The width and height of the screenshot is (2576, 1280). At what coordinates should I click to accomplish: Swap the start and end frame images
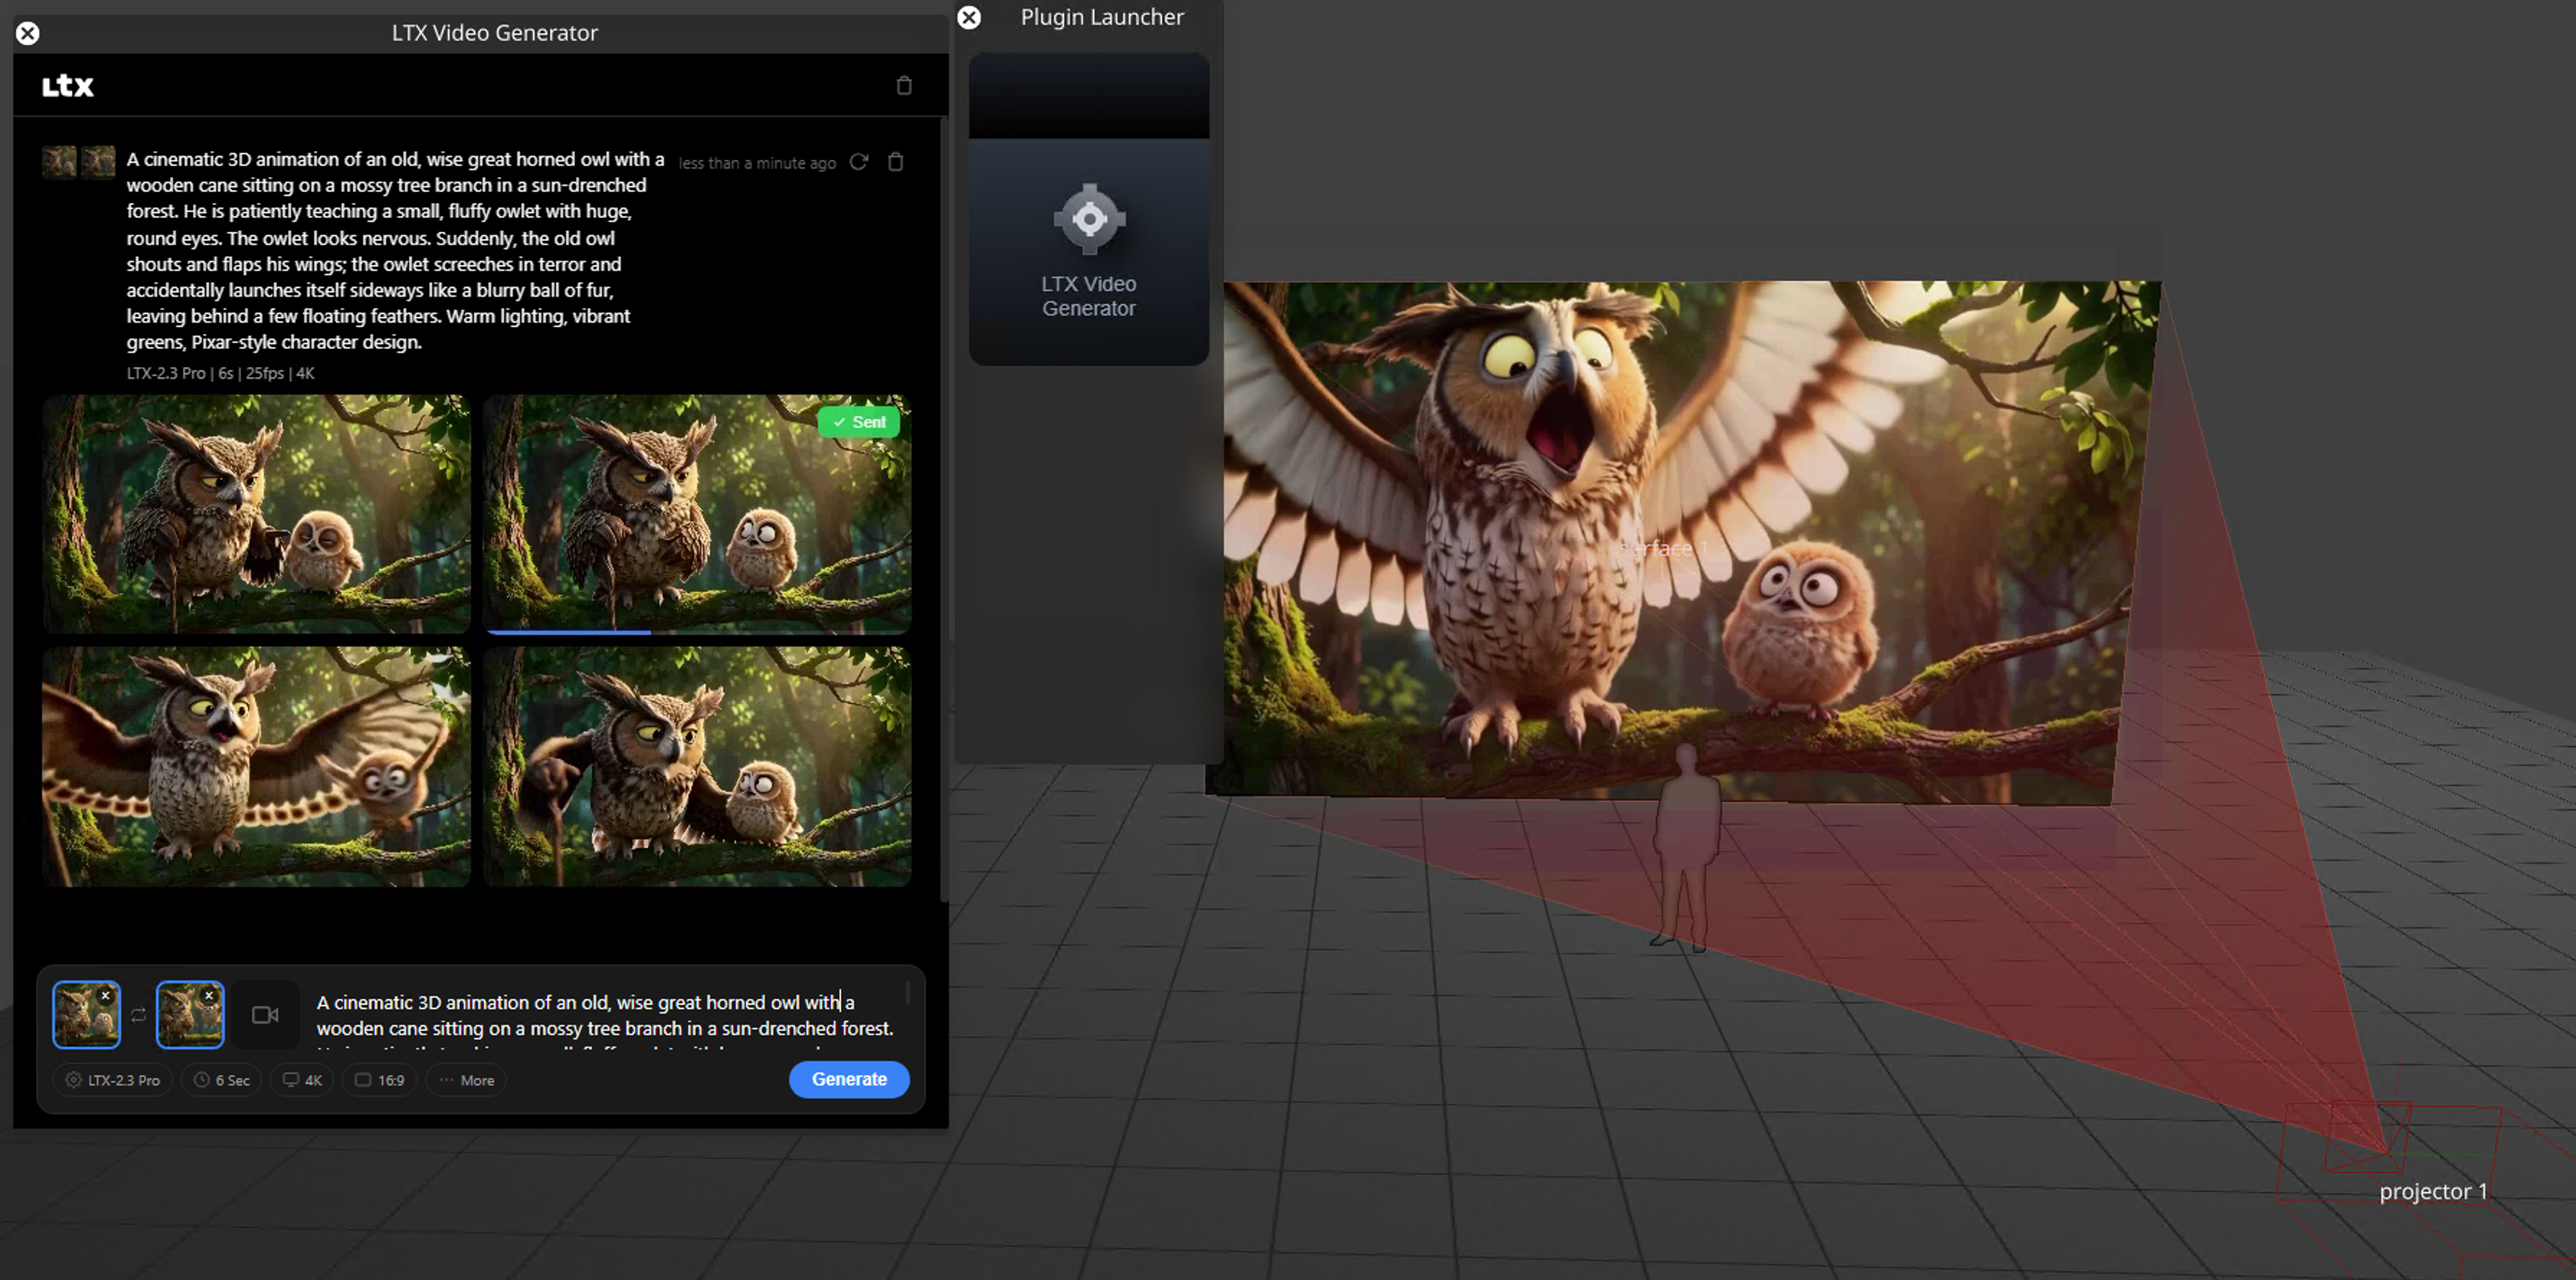(x=138, y=1015)
